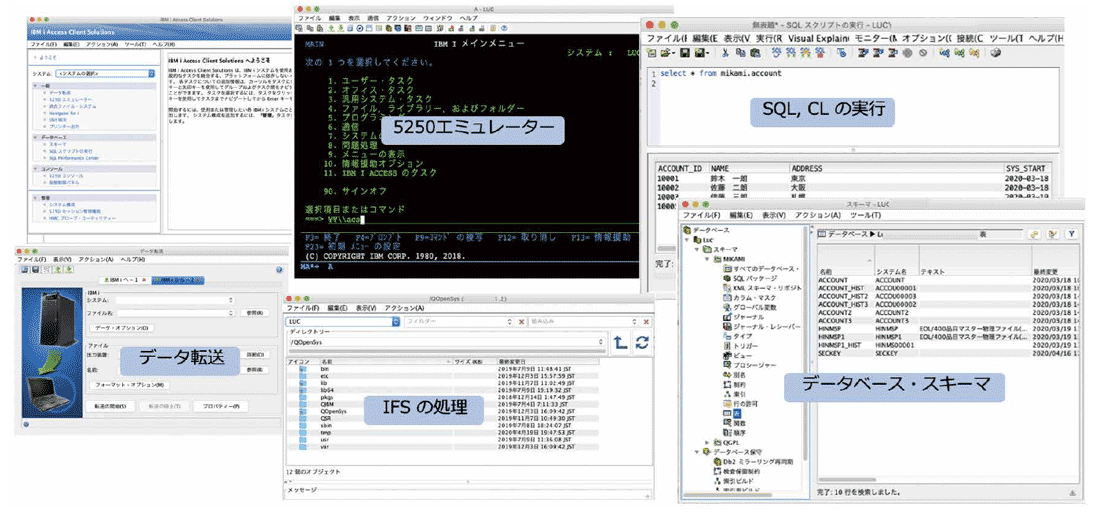Refresh the IFS directory listing
Screen dimensions: 1100x512
point(642,342)
